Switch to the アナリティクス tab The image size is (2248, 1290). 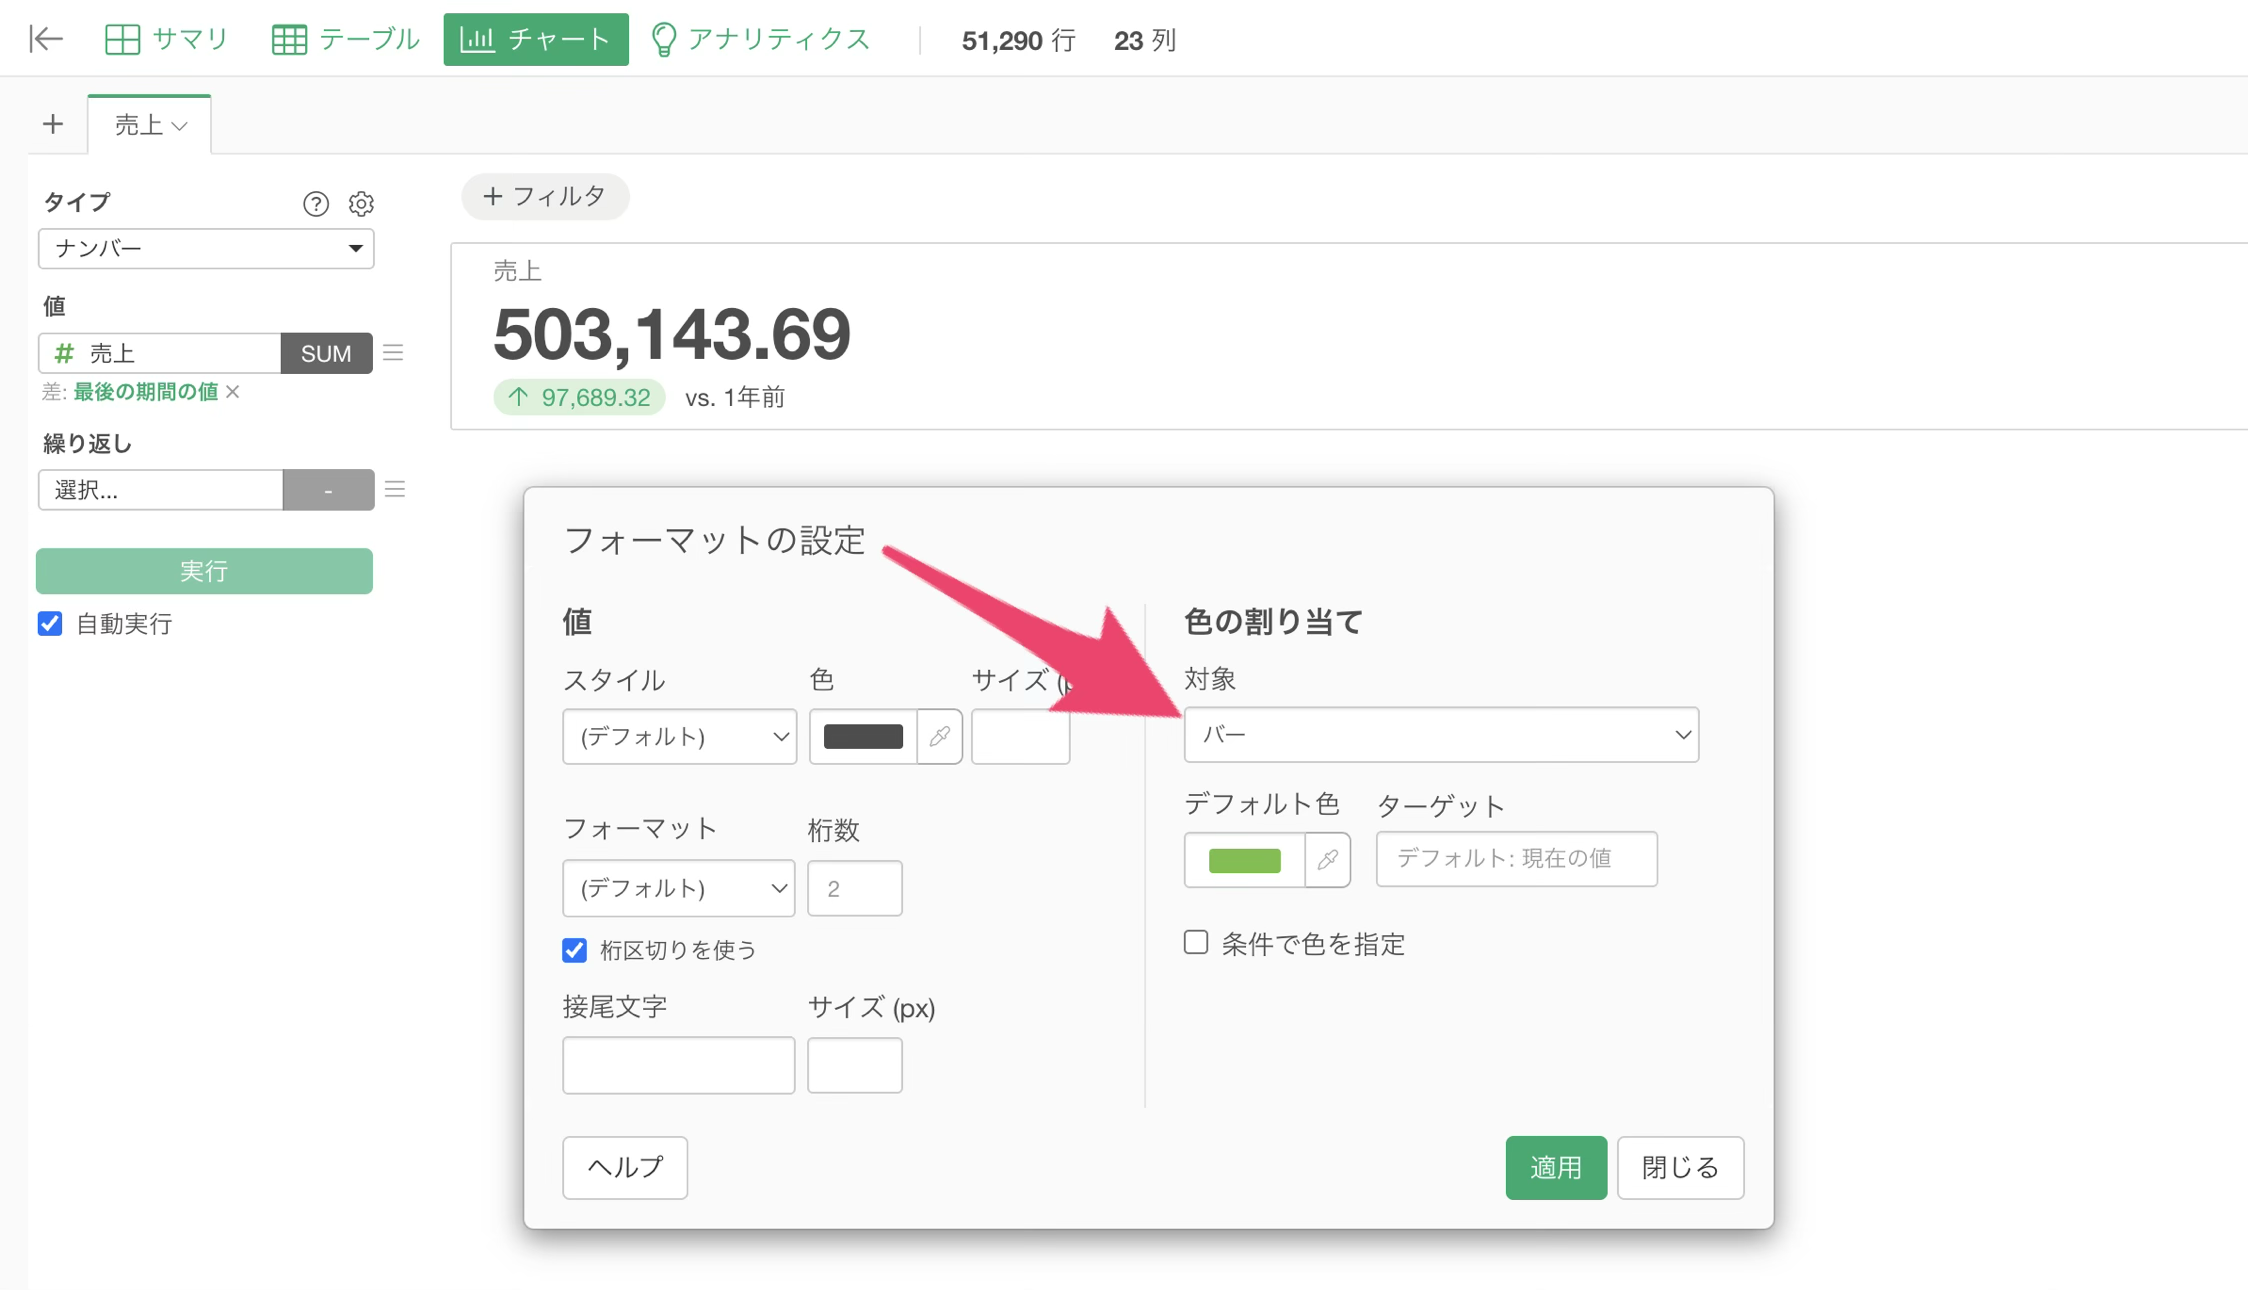pos(761,39)
